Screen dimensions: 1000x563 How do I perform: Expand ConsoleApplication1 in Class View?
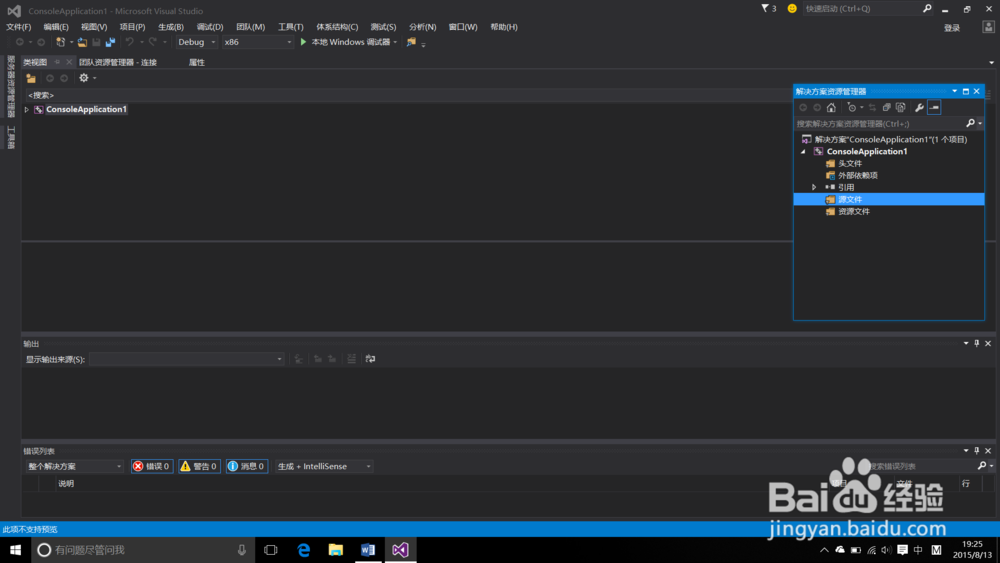click(x=27, y=110)
